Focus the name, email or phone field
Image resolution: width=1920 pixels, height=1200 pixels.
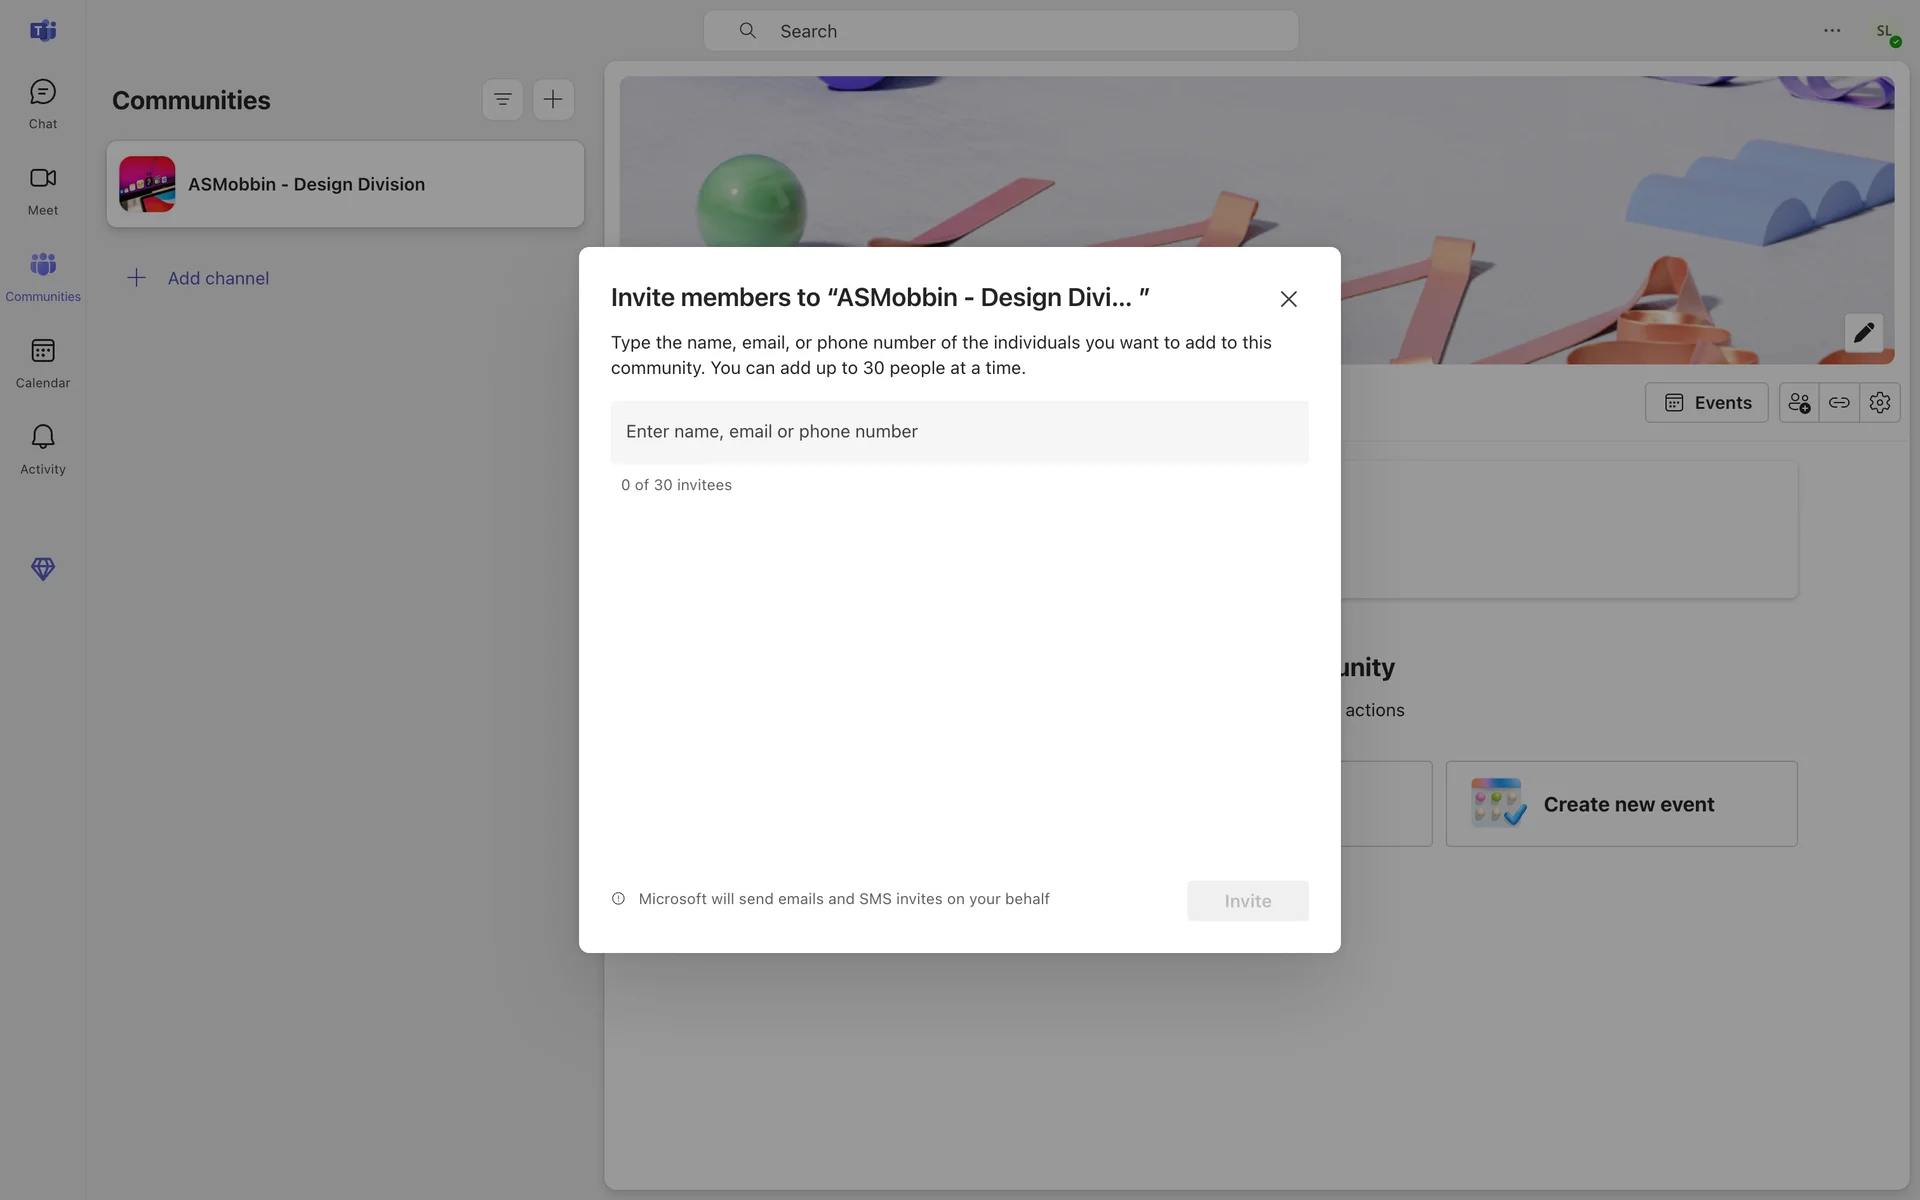[959, 432]
